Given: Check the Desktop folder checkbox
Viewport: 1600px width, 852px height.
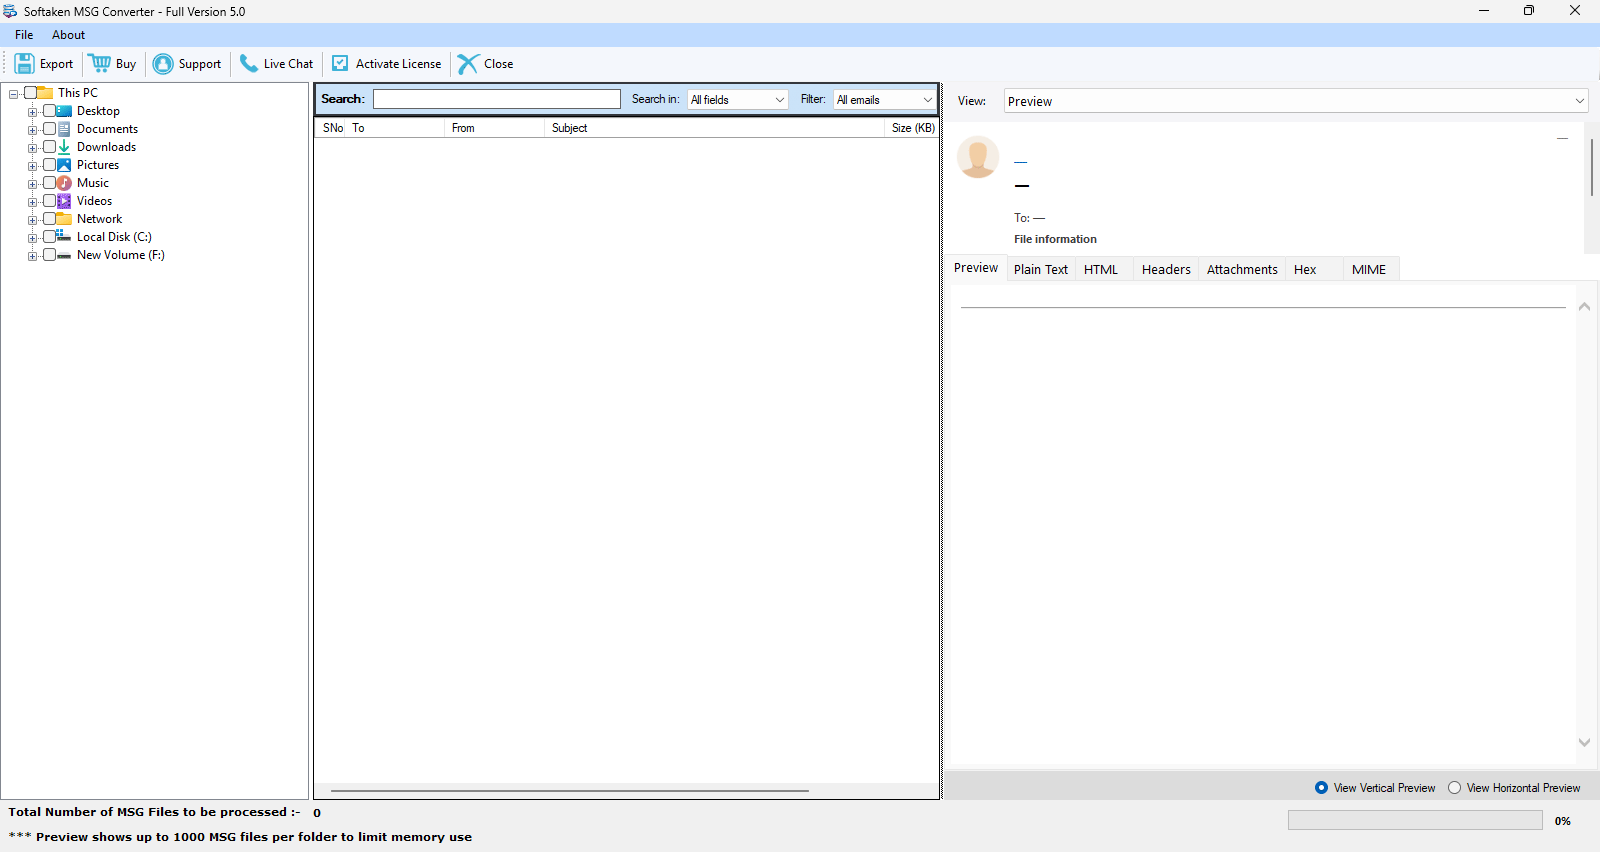Looking at the screenshot, I should pyautogui.click(x=49, y=111).
